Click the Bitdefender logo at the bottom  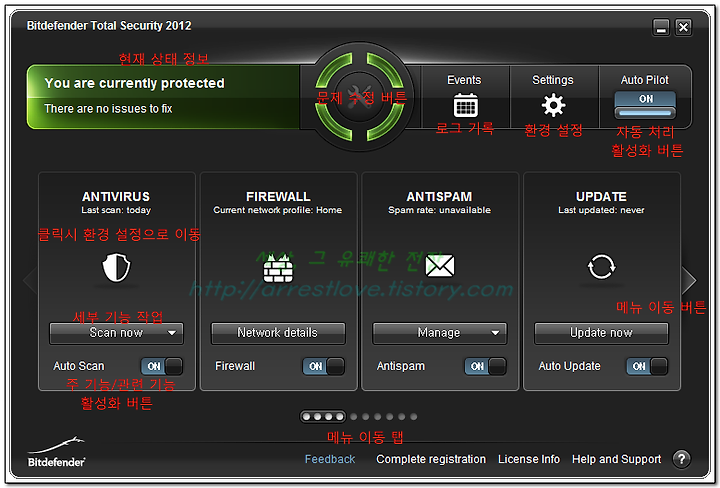(56, 452)
